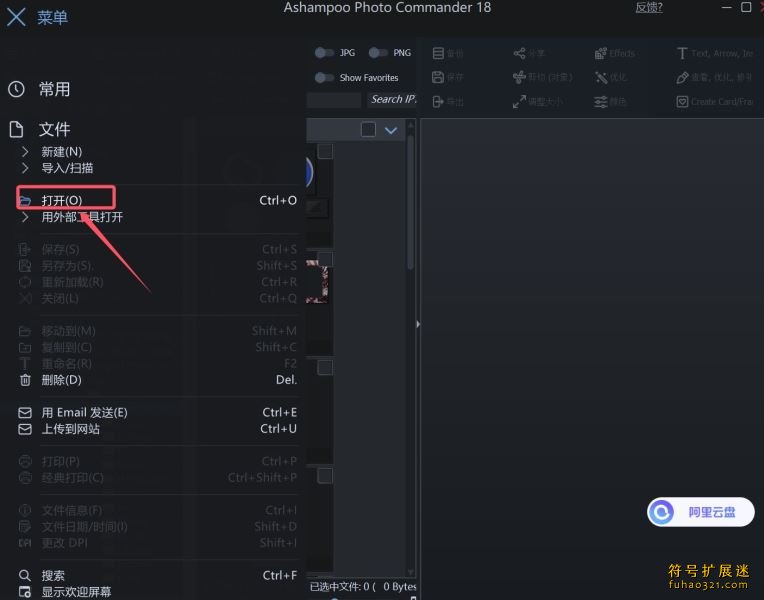
Task: Click the 另存为(S) menu icon
Action: [25, 266]
